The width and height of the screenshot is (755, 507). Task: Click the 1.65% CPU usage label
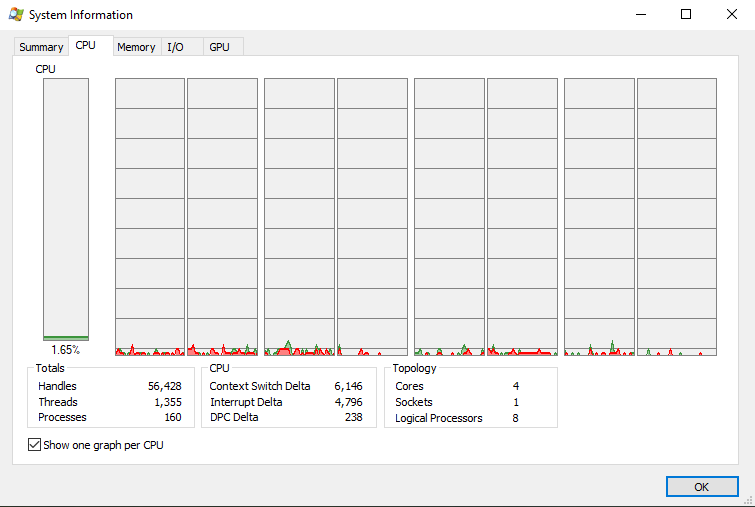point(65,350)
